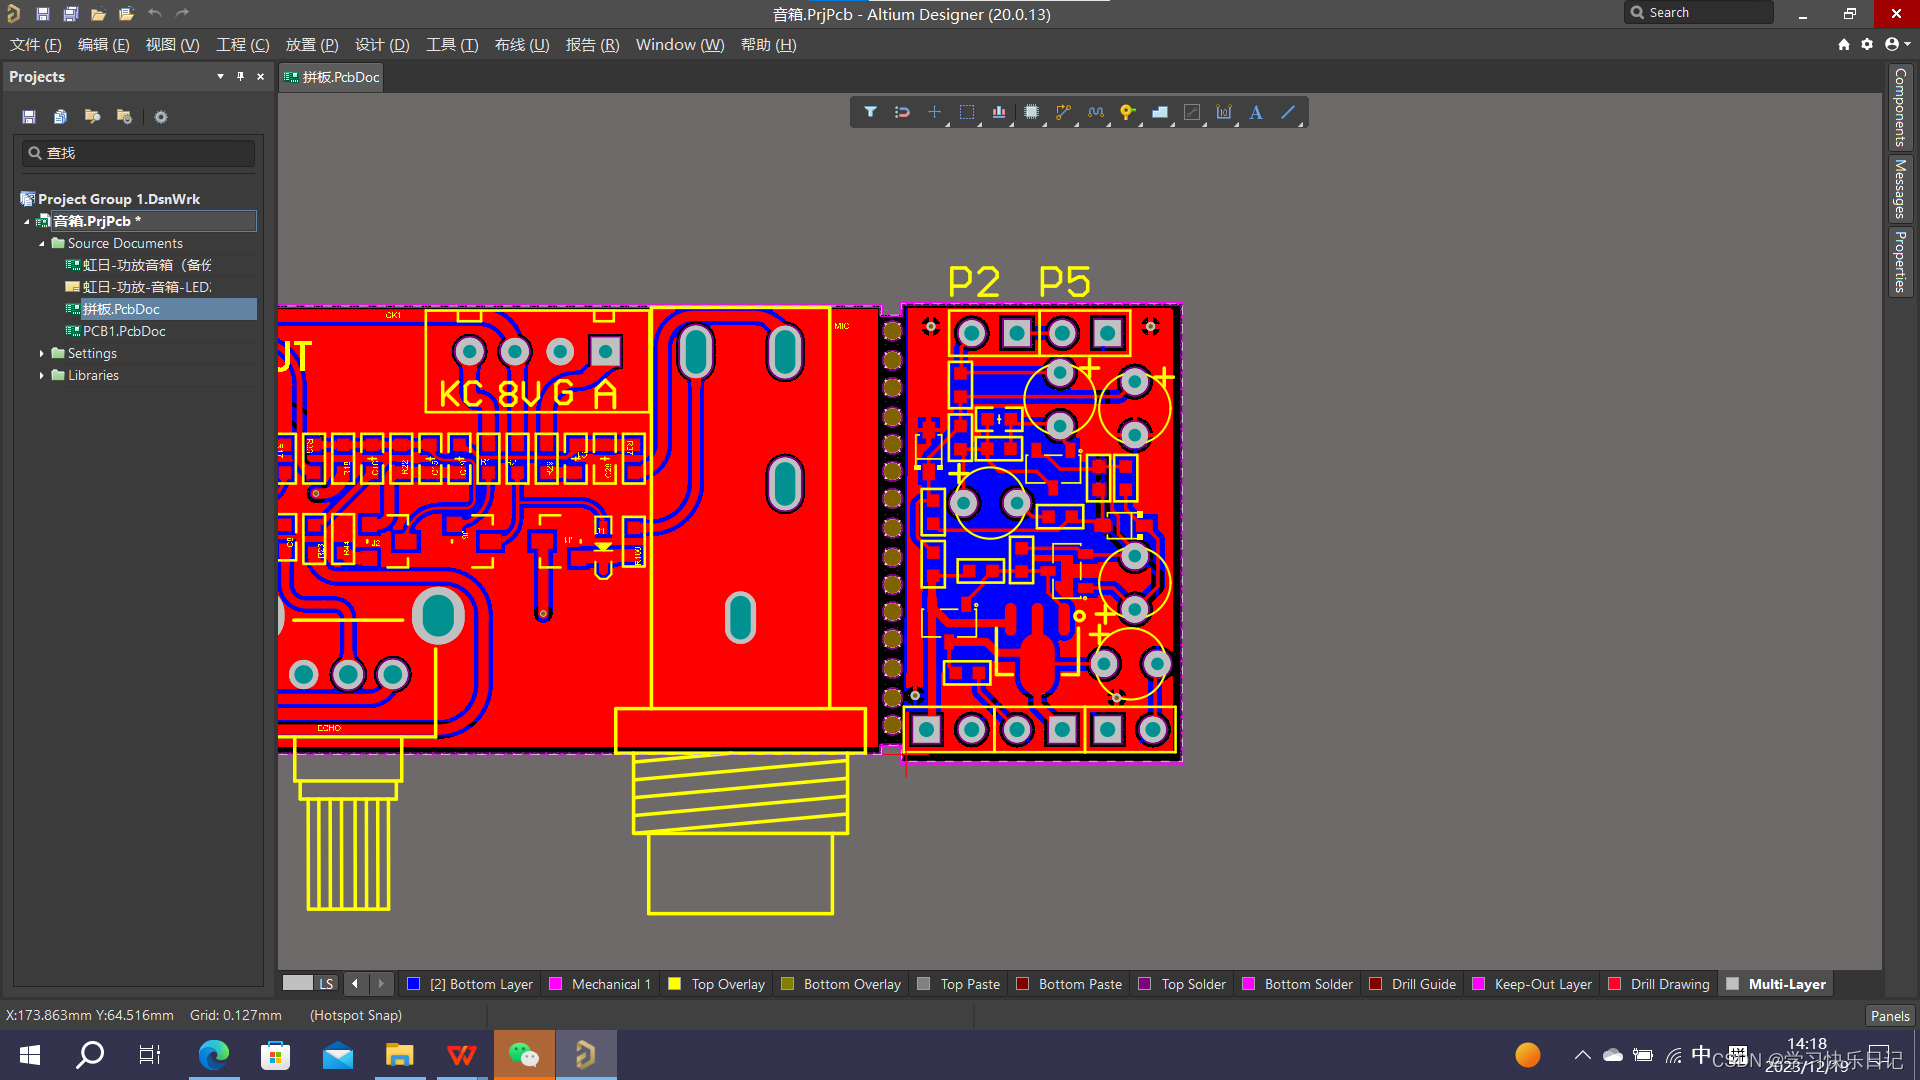The height and width of the screenshot is (1080, 1920).
Task: Toggle the snap magnet tool
Action: click(901, 112)
